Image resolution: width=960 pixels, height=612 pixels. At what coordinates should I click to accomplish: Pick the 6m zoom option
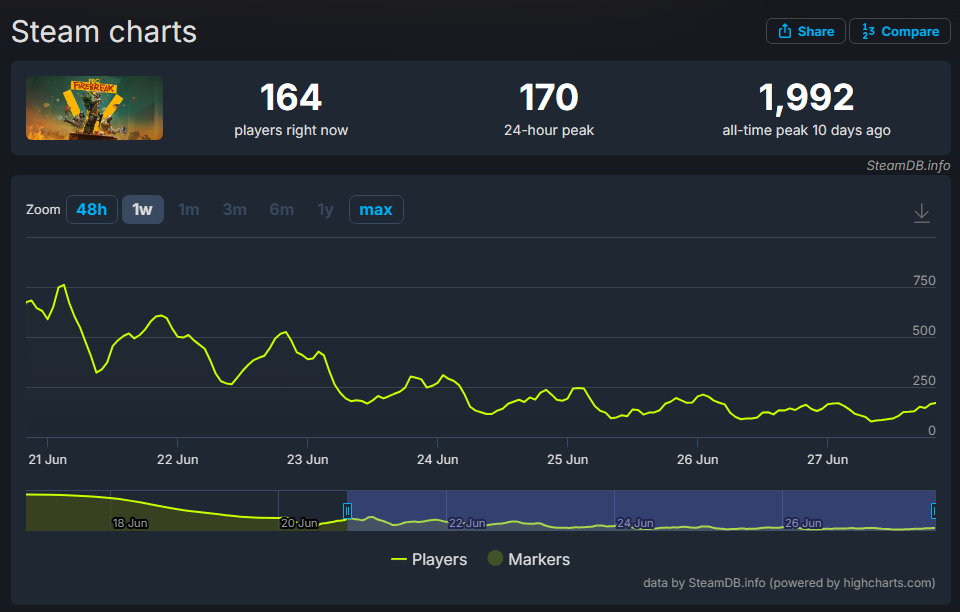[x=282, y=209]
